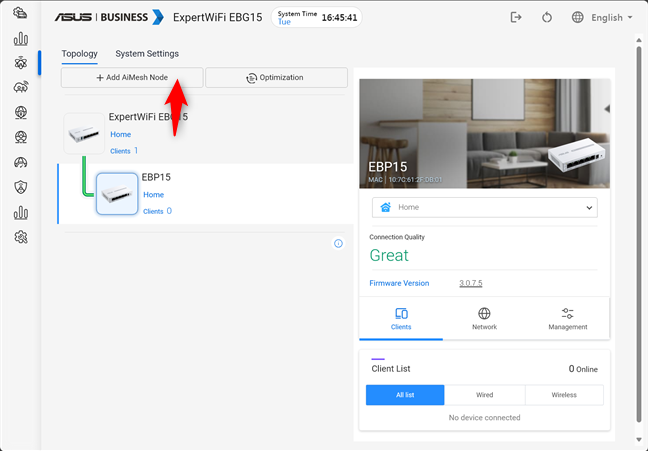The image size is (648, 451).
Task: Select the Clients tab in the EBP15 panel
Action: (401, 319)
